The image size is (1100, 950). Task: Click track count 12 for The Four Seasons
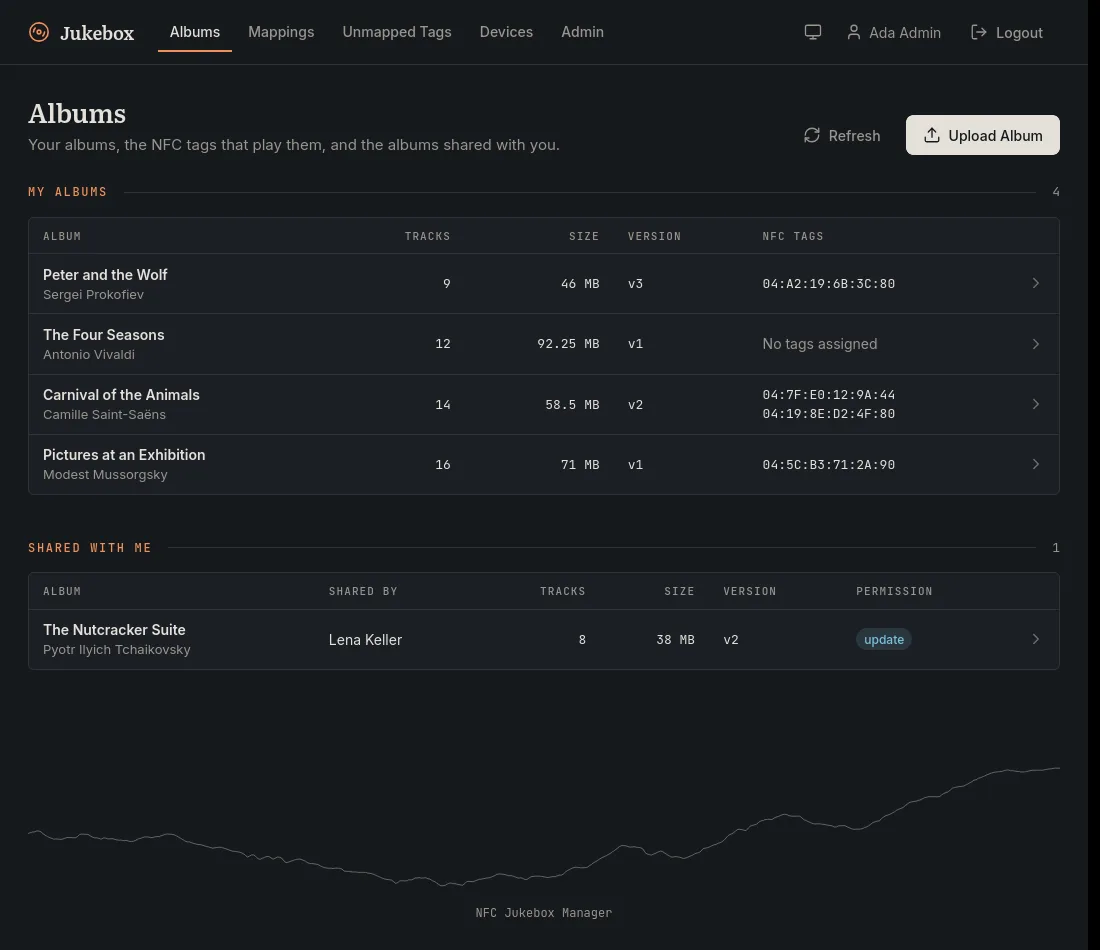click(x=443, y=344)
